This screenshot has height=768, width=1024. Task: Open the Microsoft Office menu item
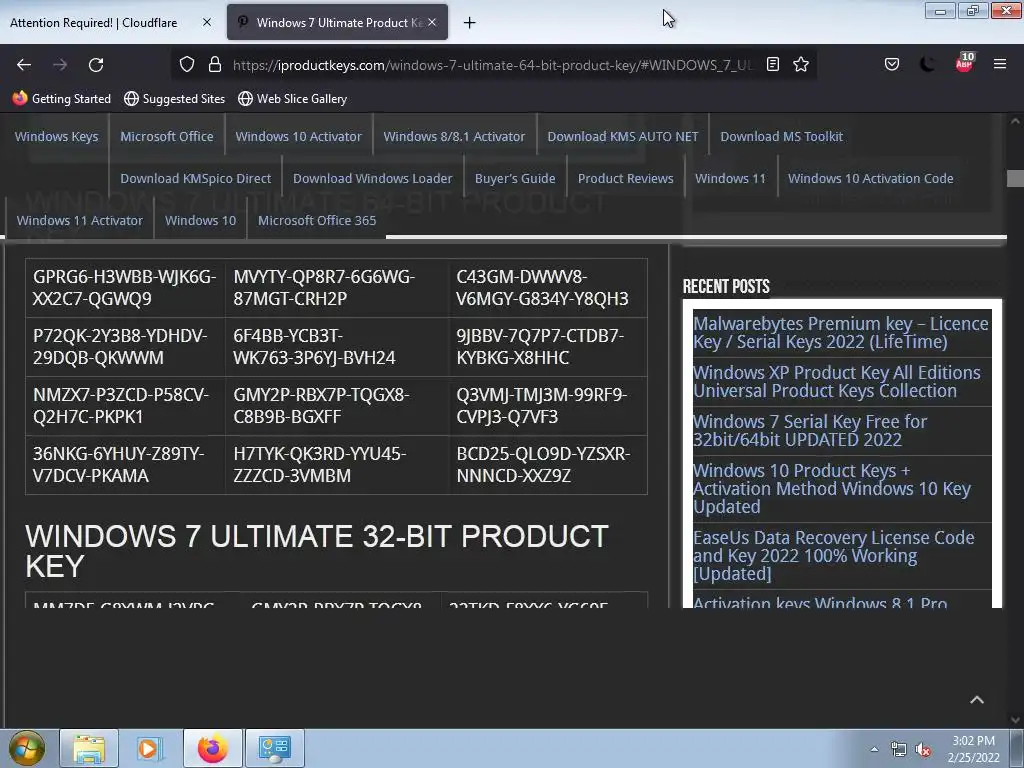167,136
